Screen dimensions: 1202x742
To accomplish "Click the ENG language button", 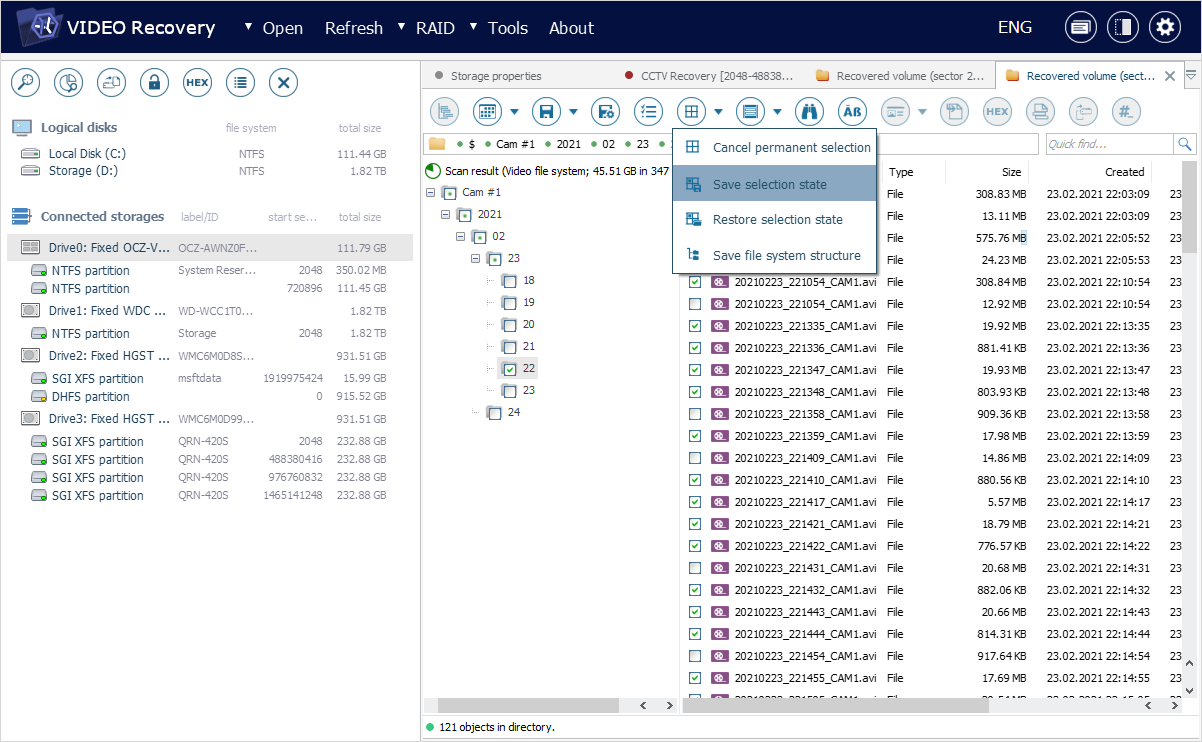I will (1014, 28).
